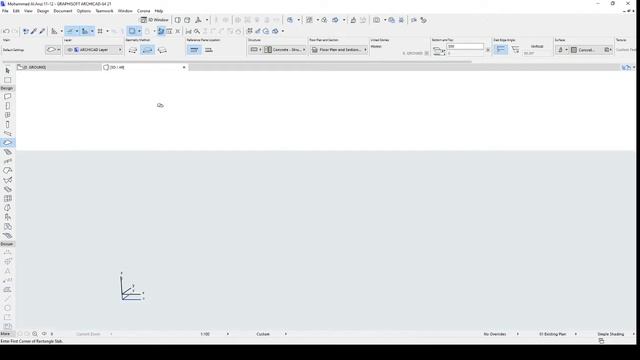Screen dimensions: 640x360
Task: Open the Options menu
Action: point(84,11)
